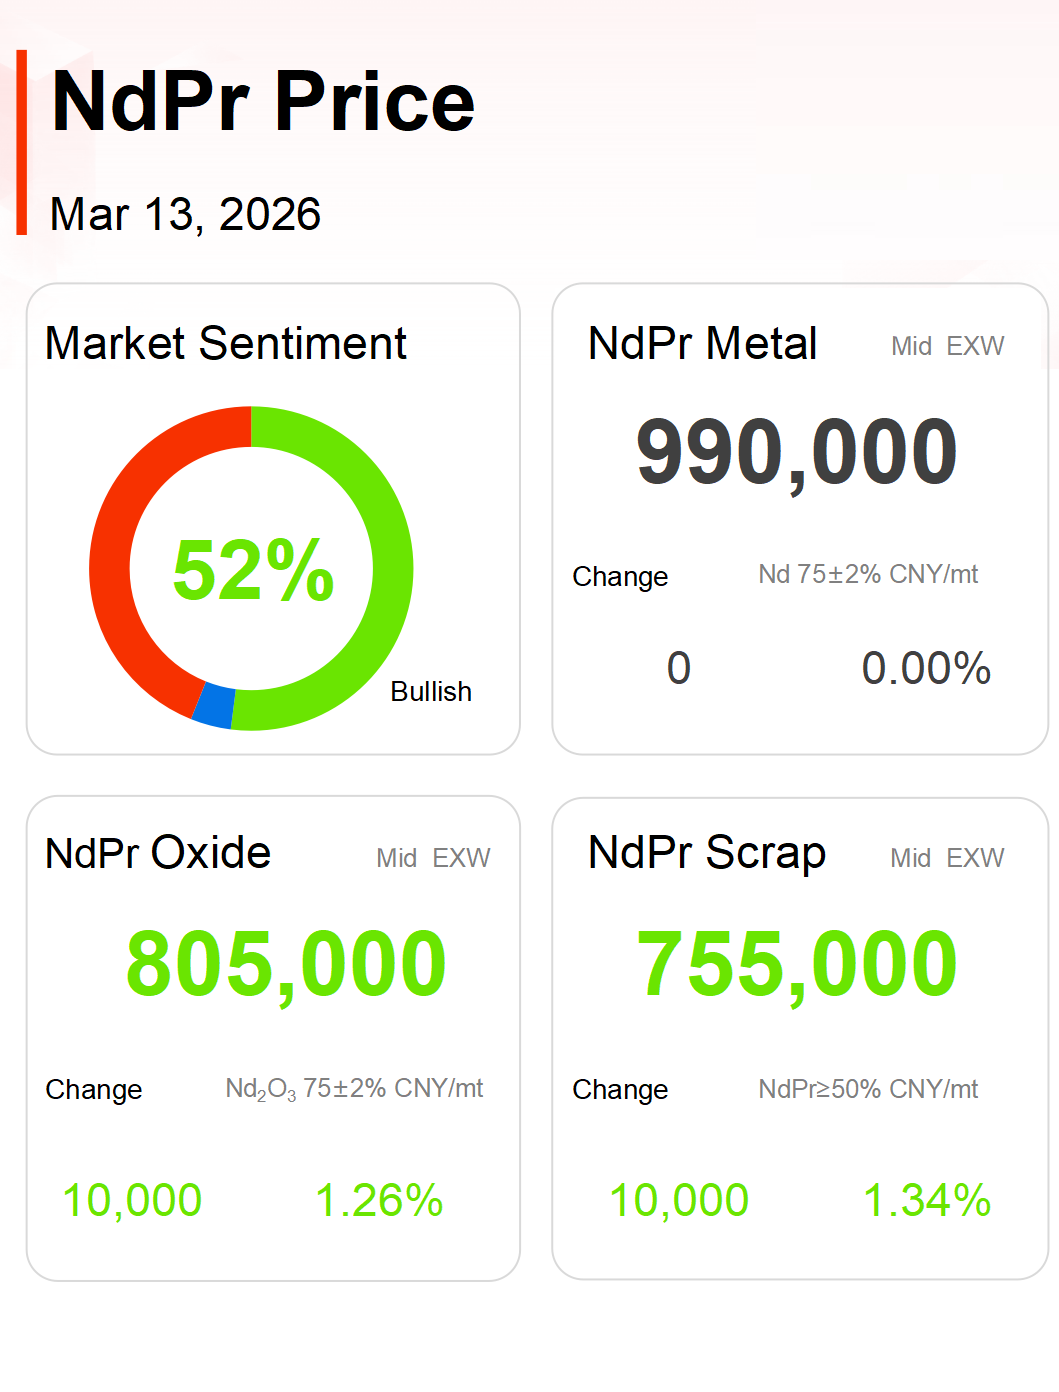
Task: Click the Bullish label beside the chart
Action: coord(431,692)
